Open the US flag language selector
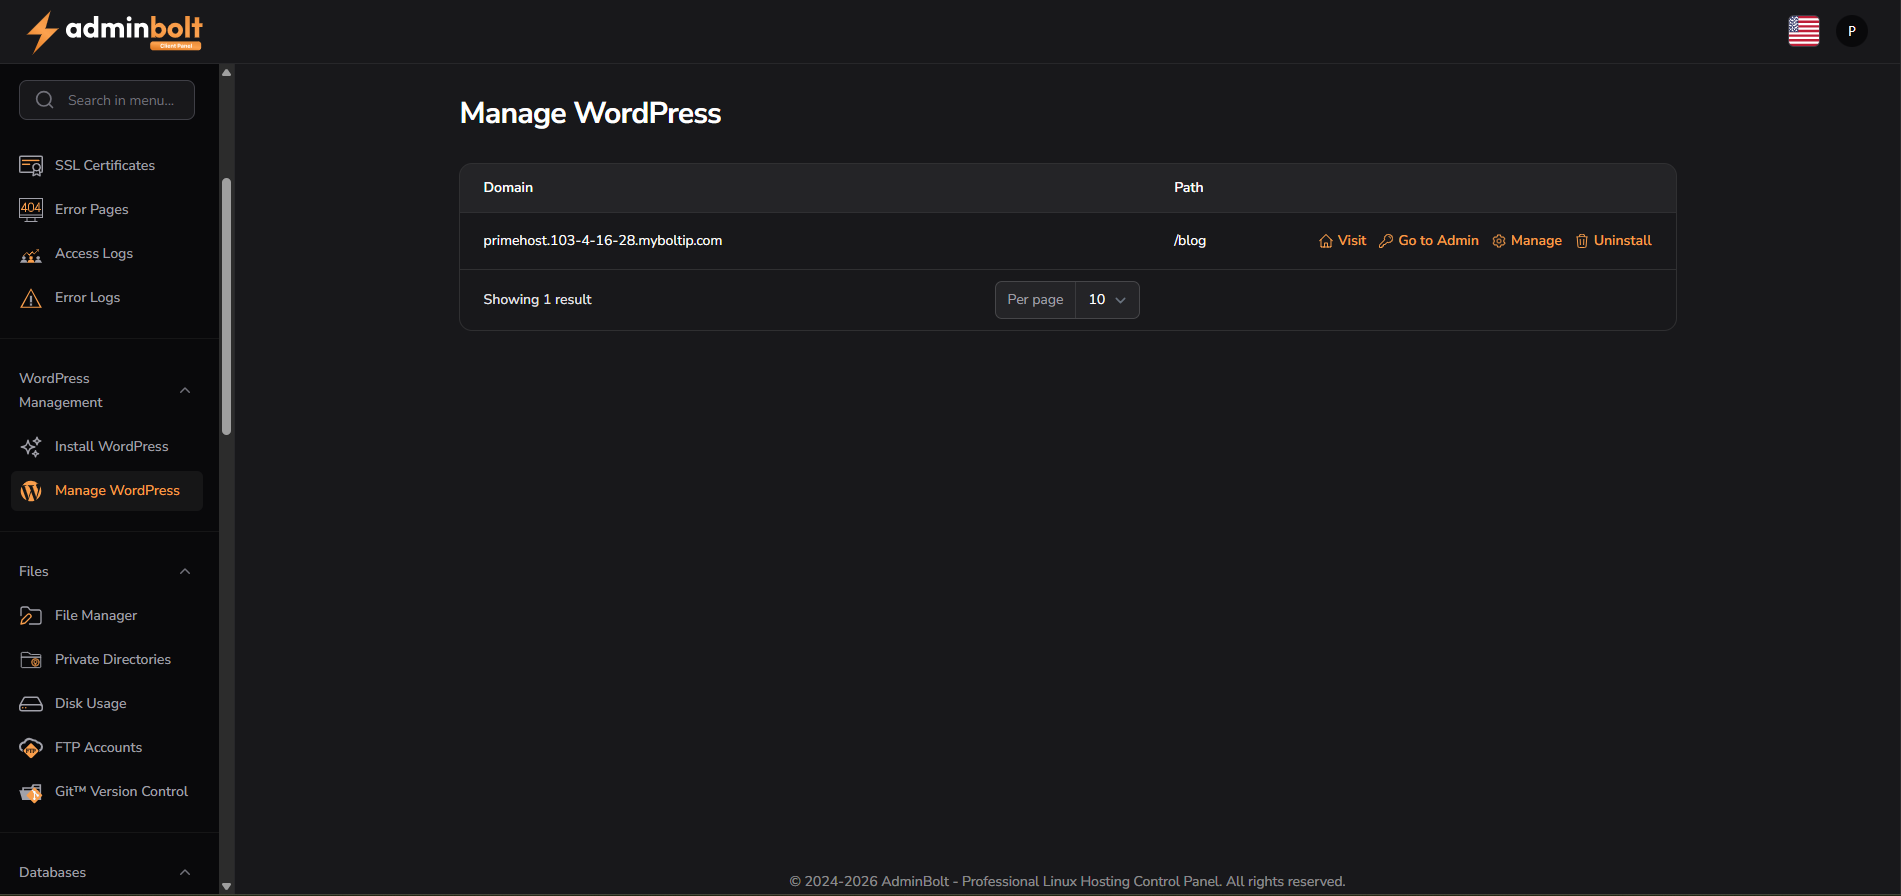The height and width of the screenshot is (896, 1901). (1804, 31)
